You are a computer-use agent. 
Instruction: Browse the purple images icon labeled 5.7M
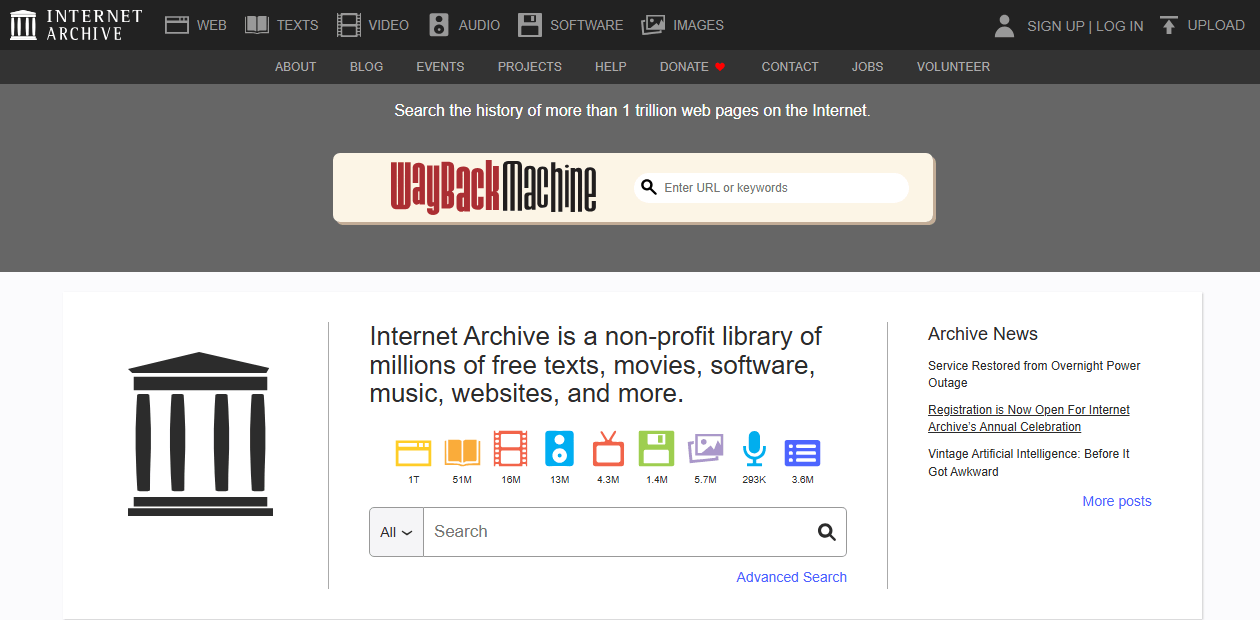[x=705, y=449]
